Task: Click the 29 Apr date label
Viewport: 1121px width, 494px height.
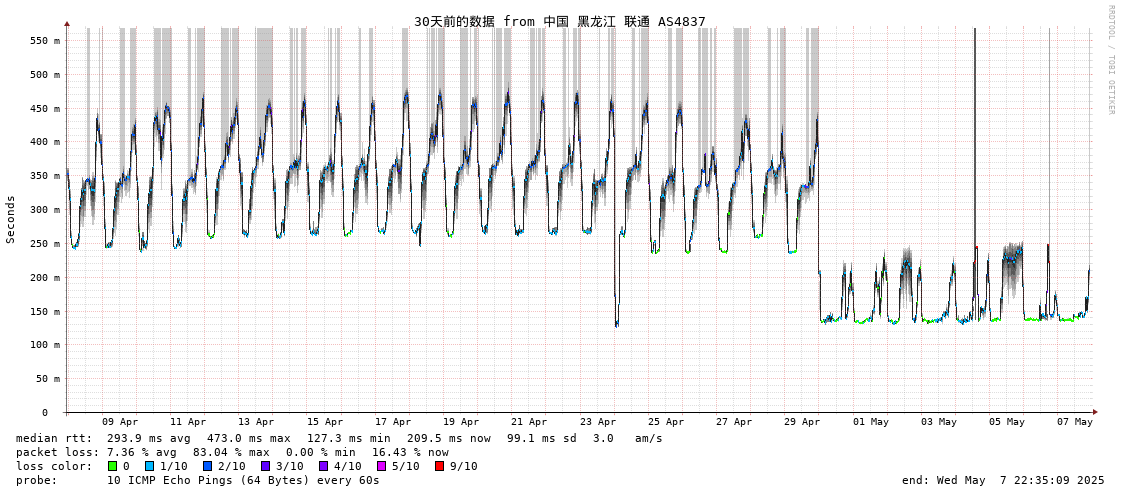Action: tap(802, 423)
